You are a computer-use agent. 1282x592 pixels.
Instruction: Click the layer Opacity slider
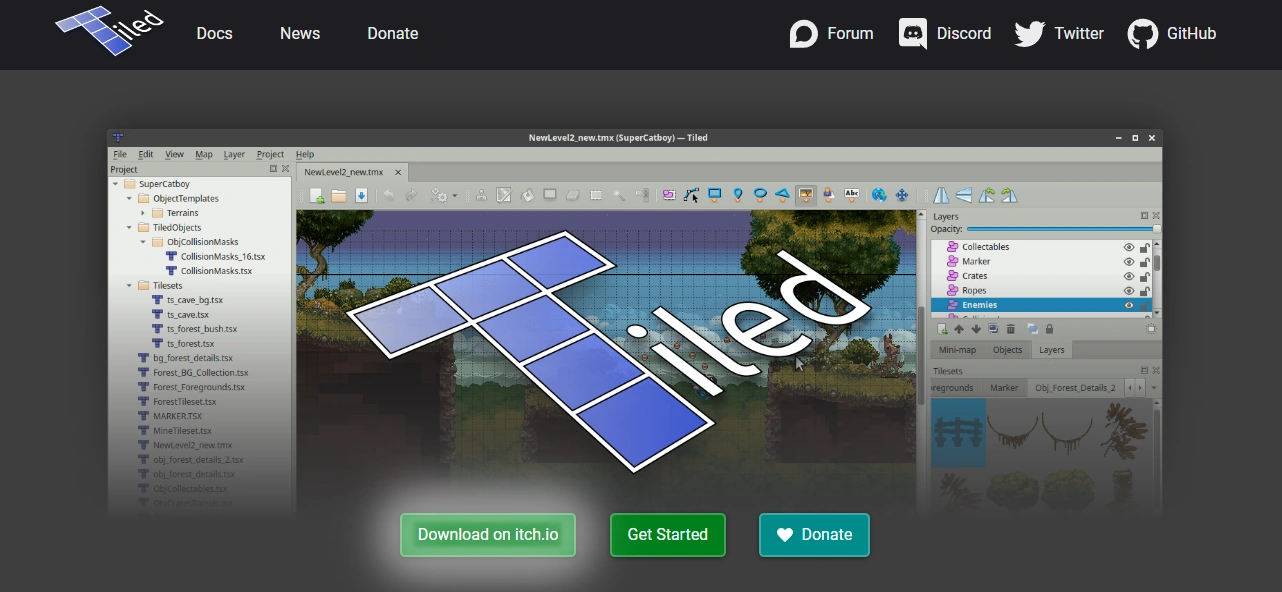[1063, 229]
